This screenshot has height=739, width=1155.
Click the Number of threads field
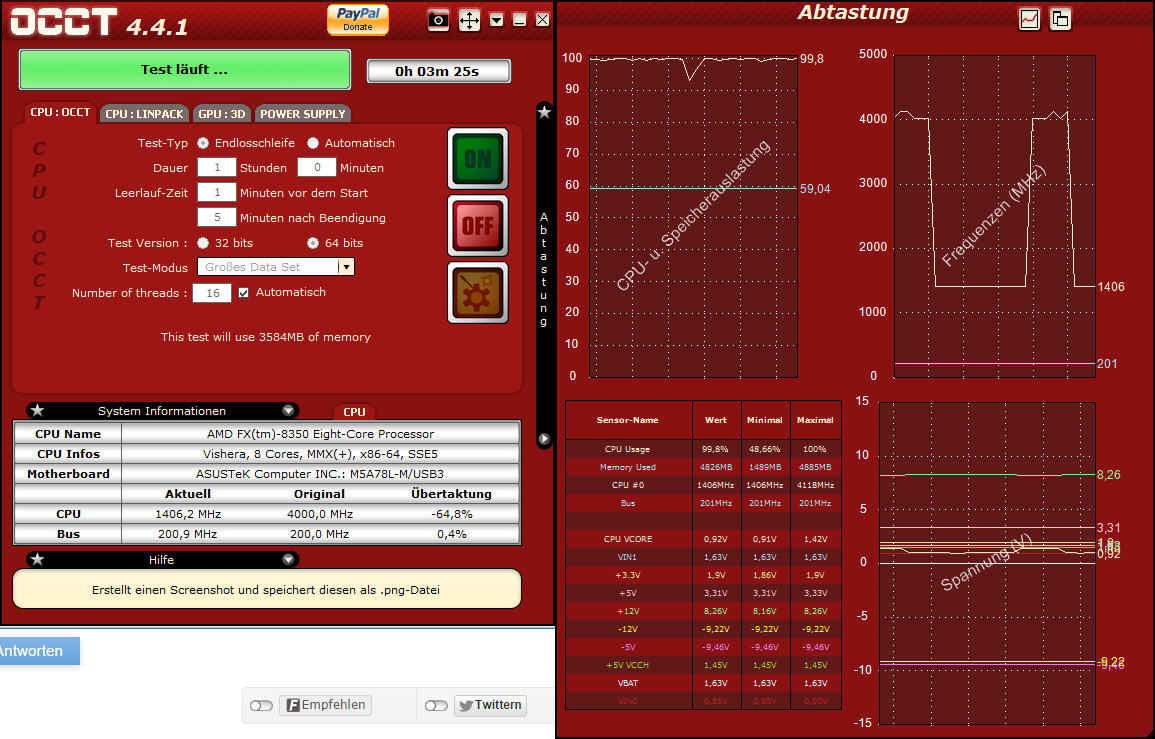[x=212, y=293]
